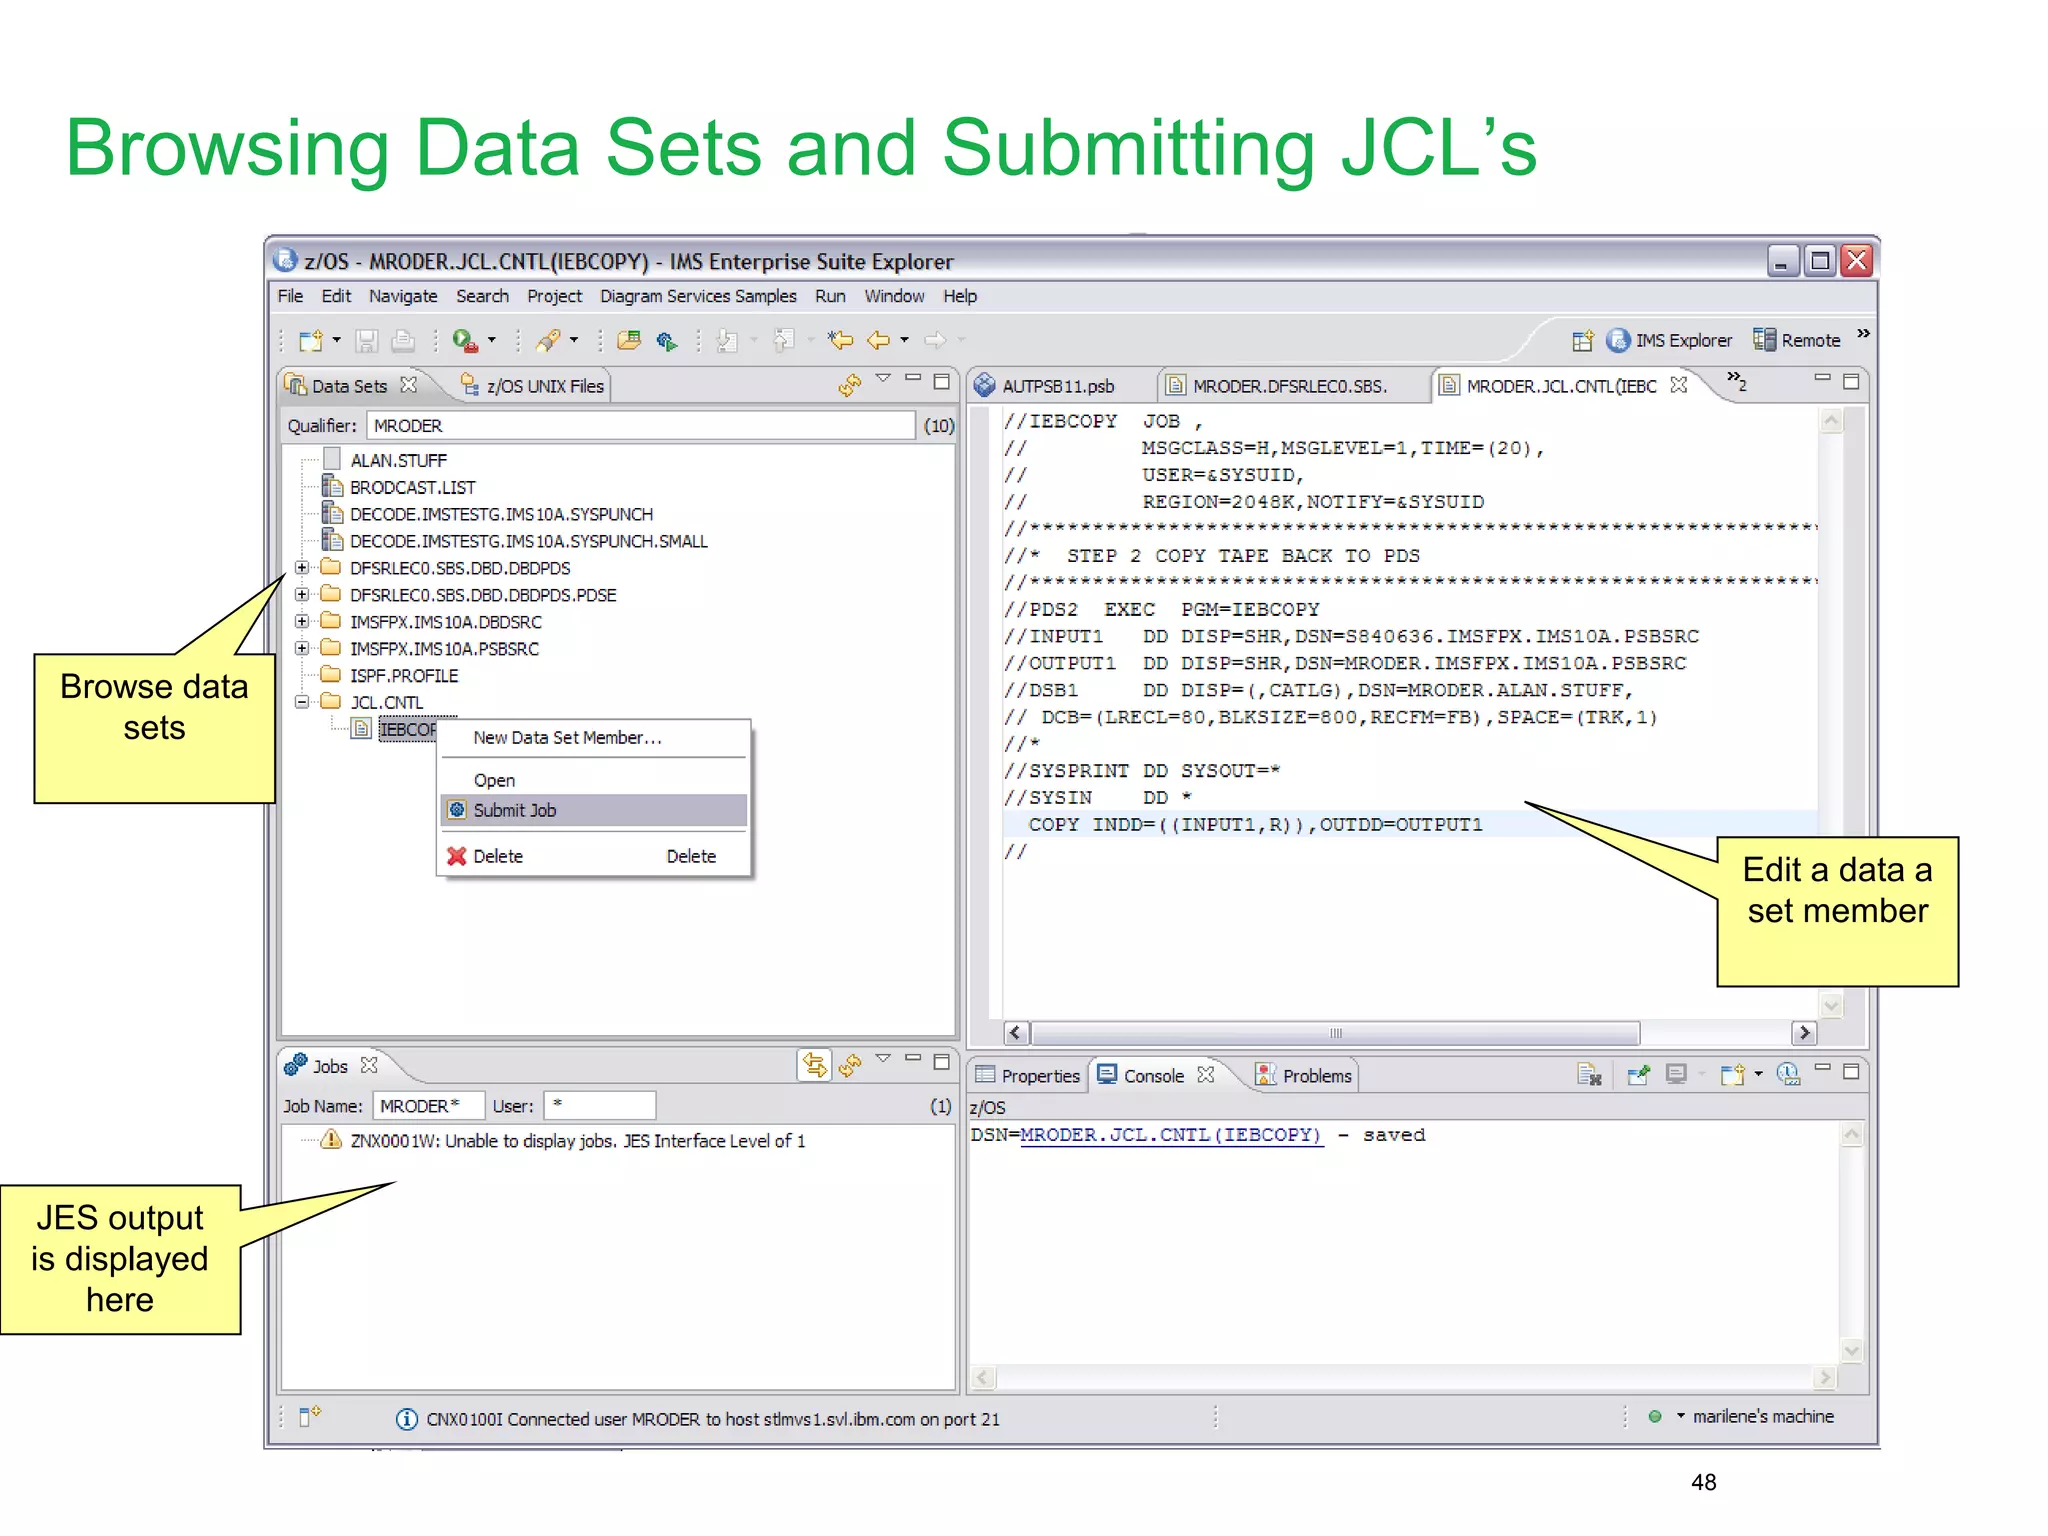Show hidden editor tabs list
The width and height of the screenshot is (2048, 1536).
1737,380
